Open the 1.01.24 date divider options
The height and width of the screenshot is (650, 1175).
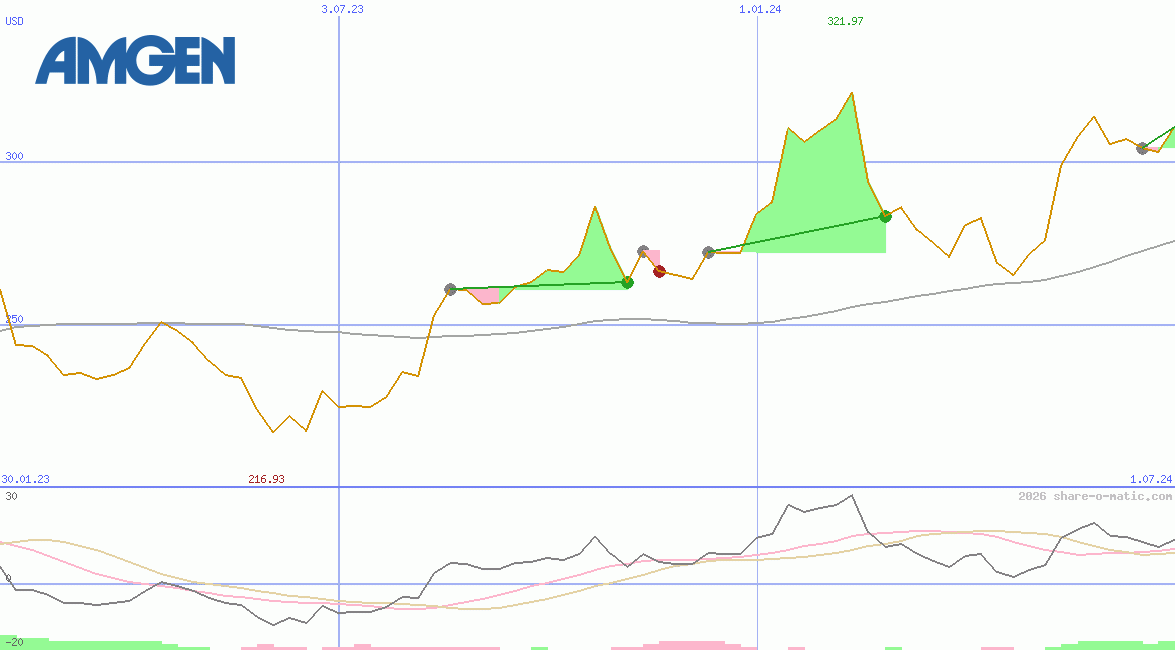click(758, 10)
